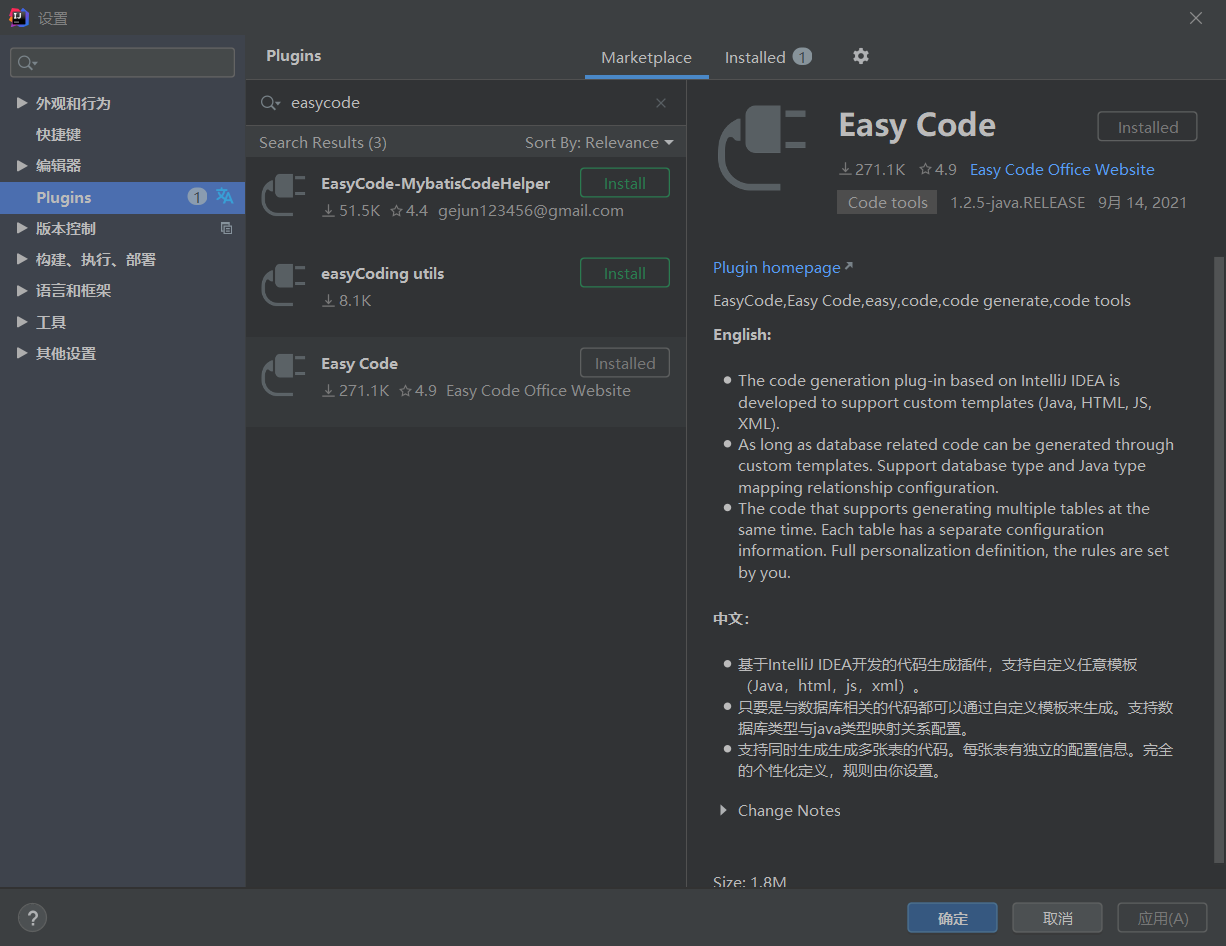The width and height of the screenshot is (1226, 946).
Task: Click the plugins settings gear icon
Action: 860,57
